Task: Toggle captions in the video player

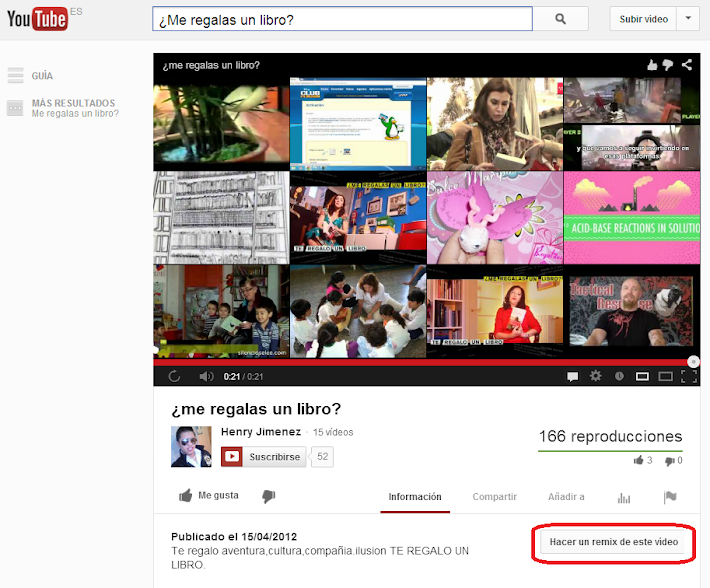Action: coord(573,376)
